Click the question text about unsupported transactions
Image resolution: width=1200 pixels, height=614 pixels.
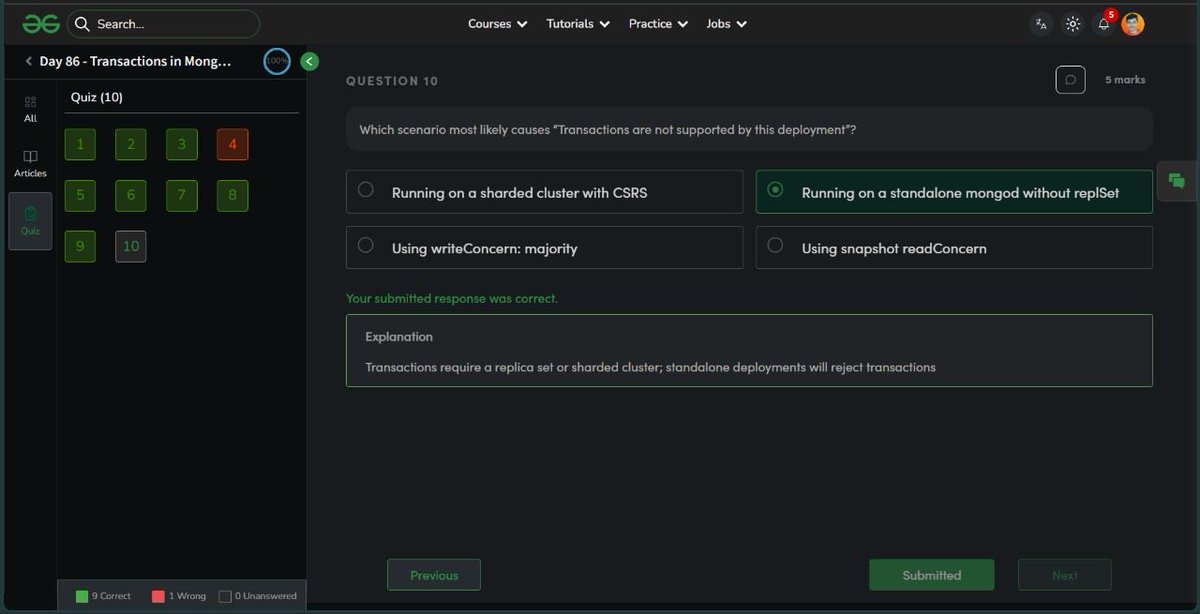coord(607,130)
